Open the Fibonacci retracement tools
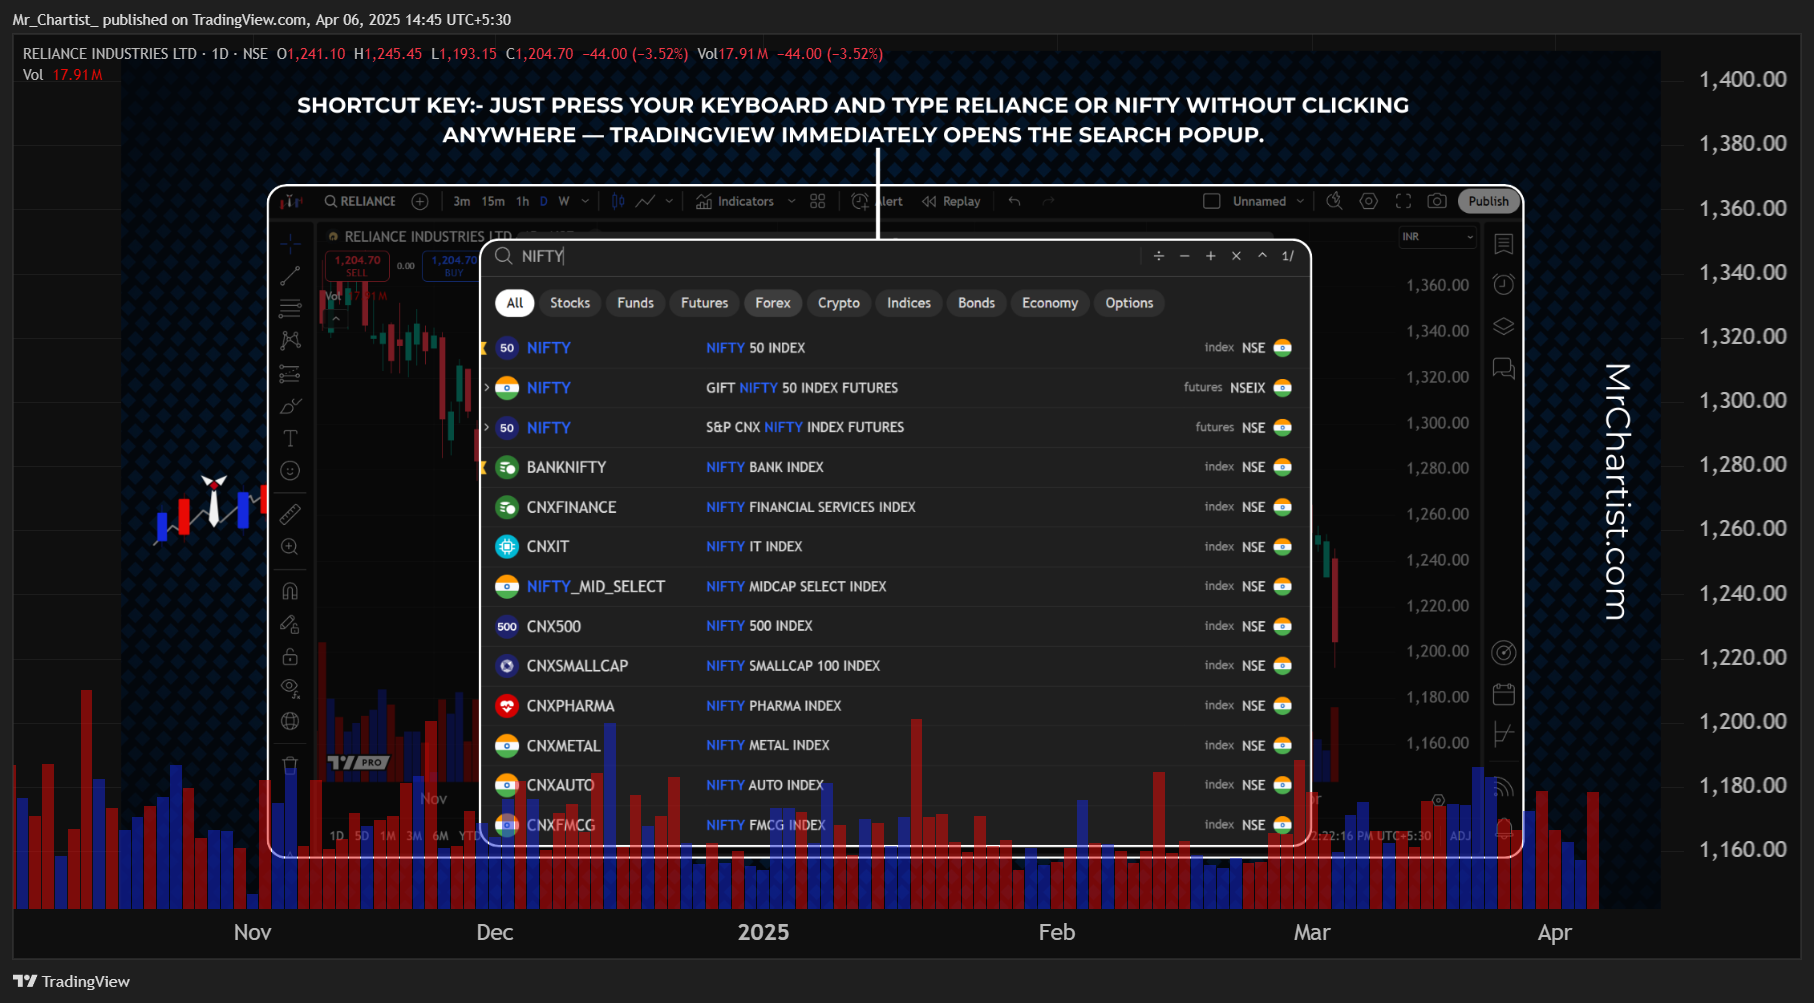Screen dimensions: 1814x1003 290,308
